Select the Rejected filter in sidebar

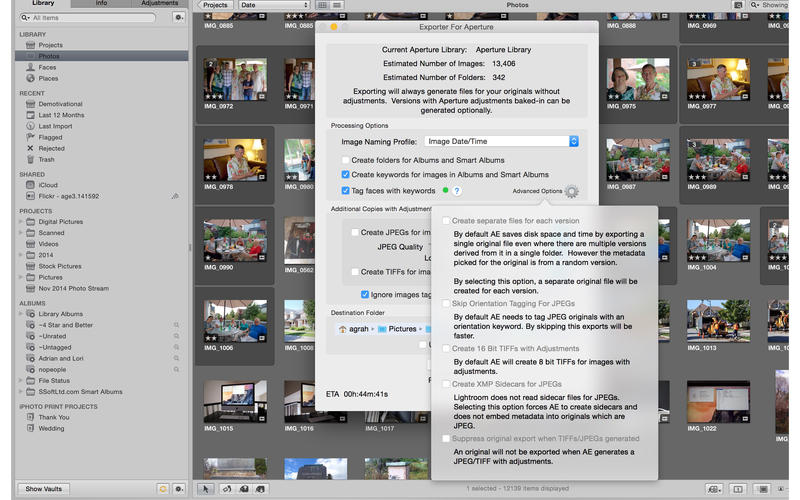(x=51, y=148)
